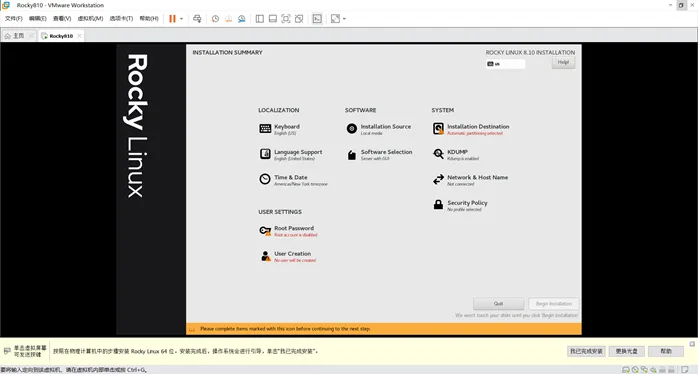Open Security Policy settings
The height and width of the screenshot is (374, 698).
coord(460,205)
